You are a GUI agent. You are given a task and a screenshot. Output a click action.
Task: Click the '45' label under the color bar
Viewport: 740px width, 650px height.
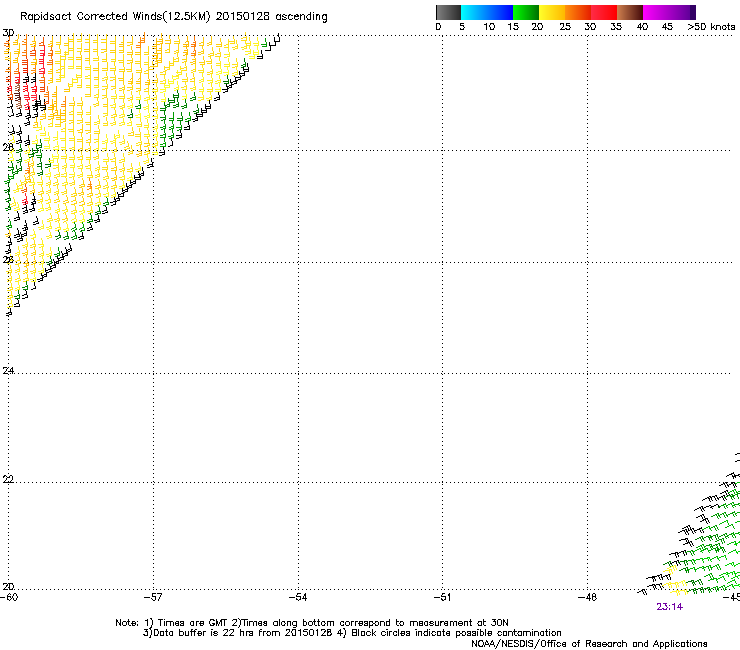coord(667,27)
